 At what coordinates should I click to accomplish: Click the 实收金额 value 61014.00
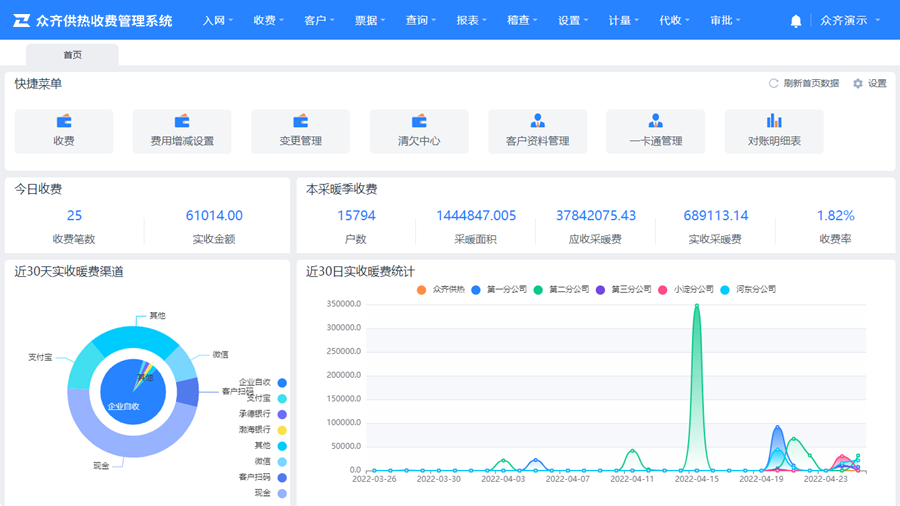[214, 216]
